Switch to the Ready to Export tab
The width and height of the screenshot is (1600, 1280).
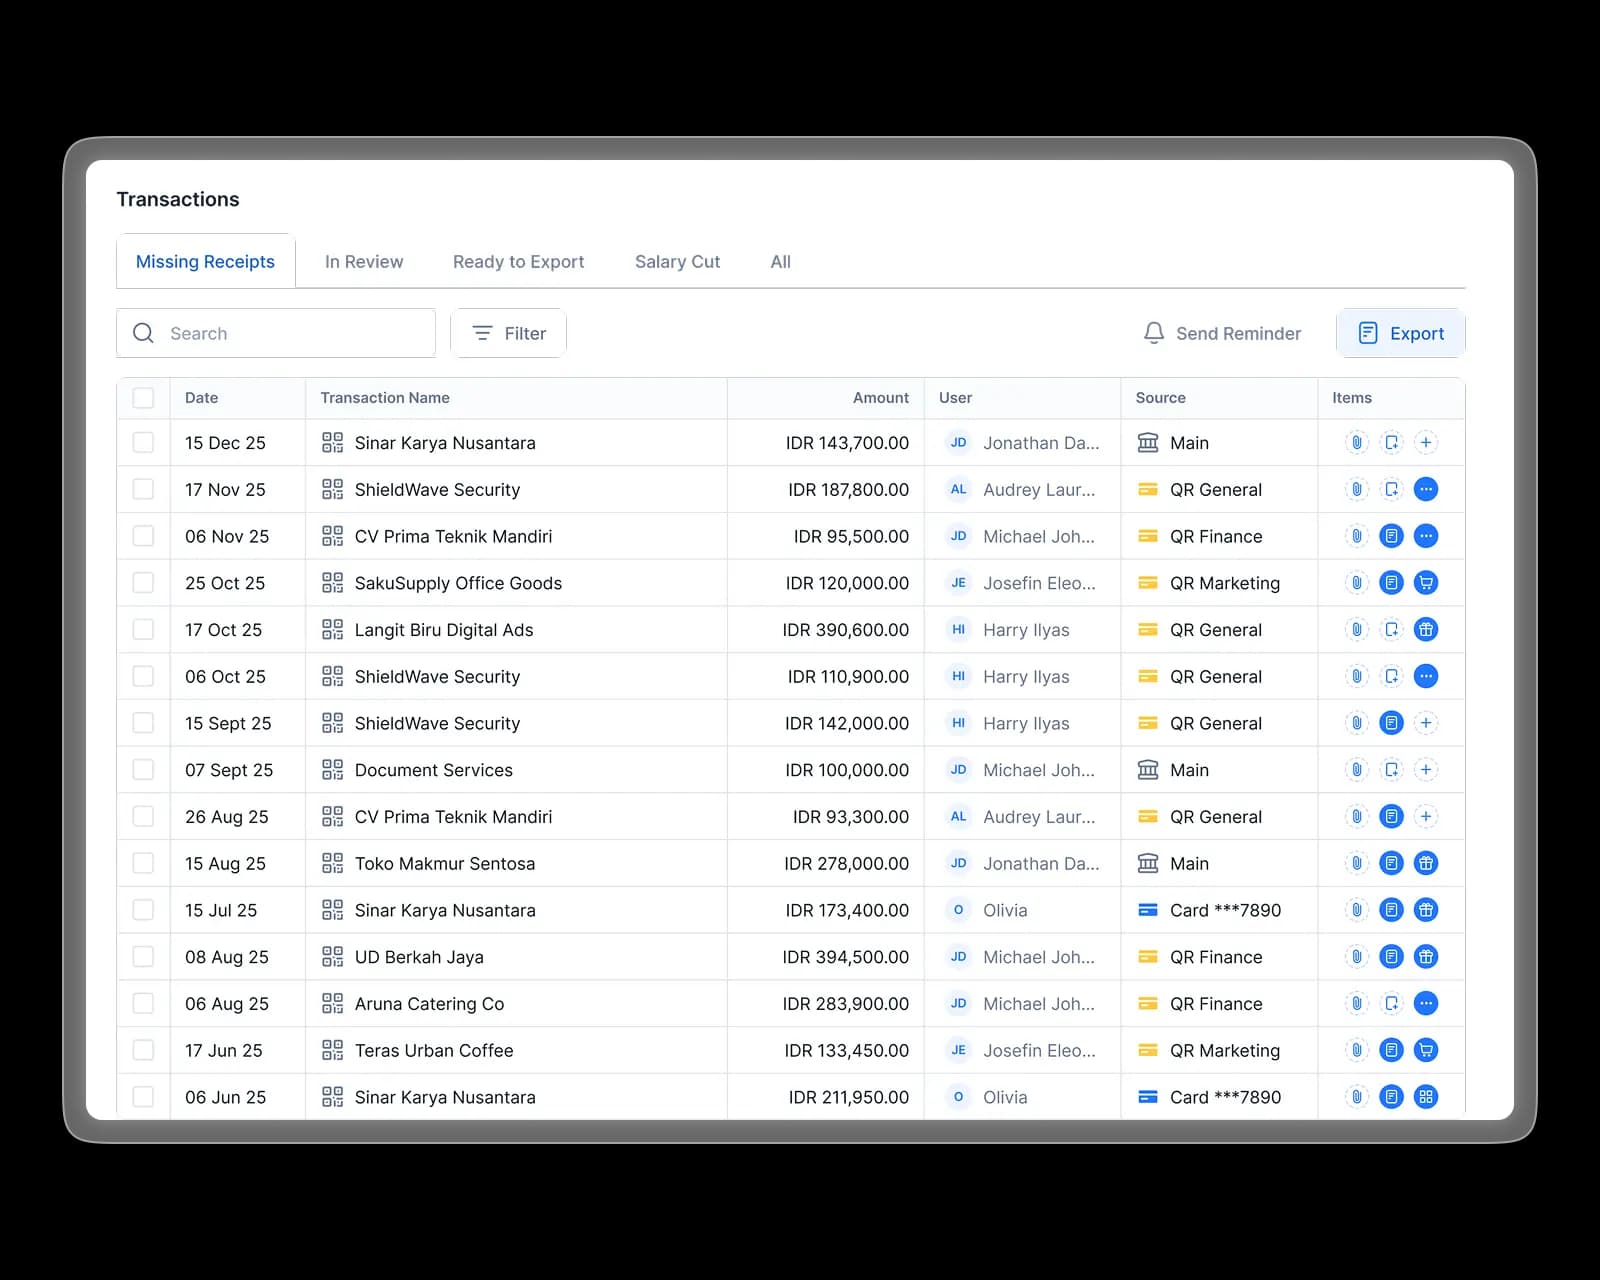coord(518,261)
